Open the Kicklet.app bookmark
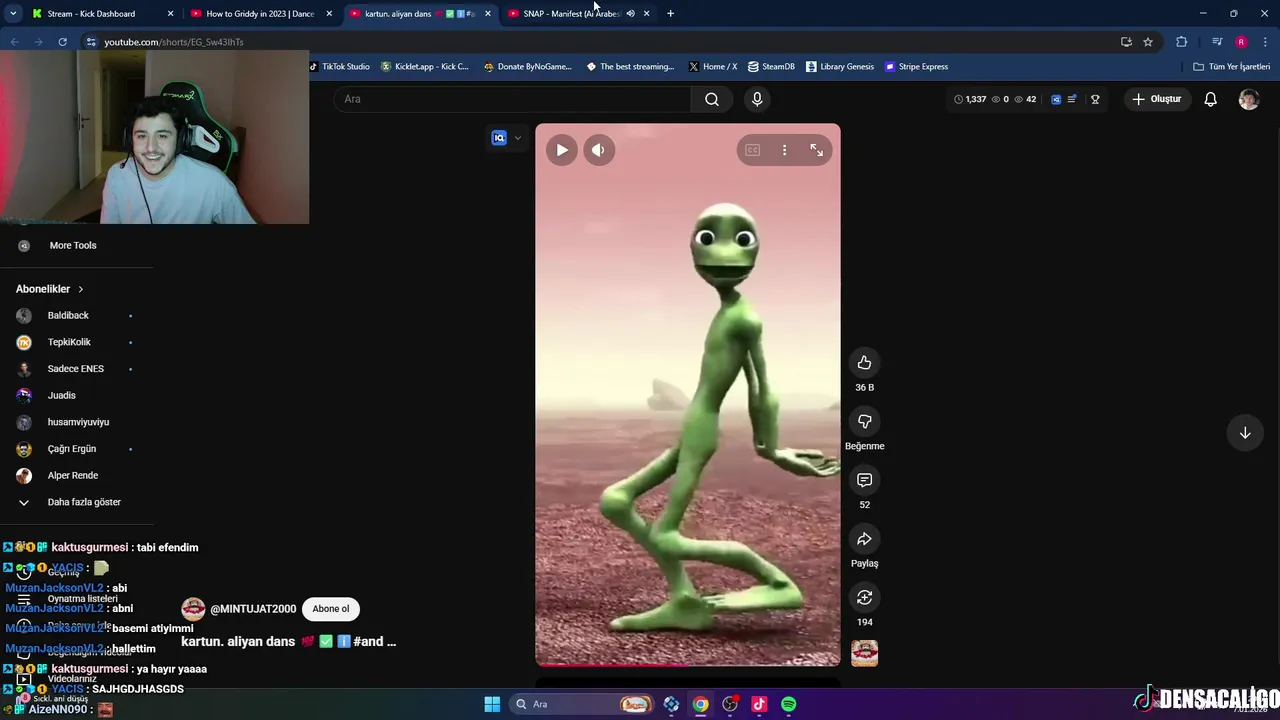This screenshot has width=1280, height=720. point(425,67)
